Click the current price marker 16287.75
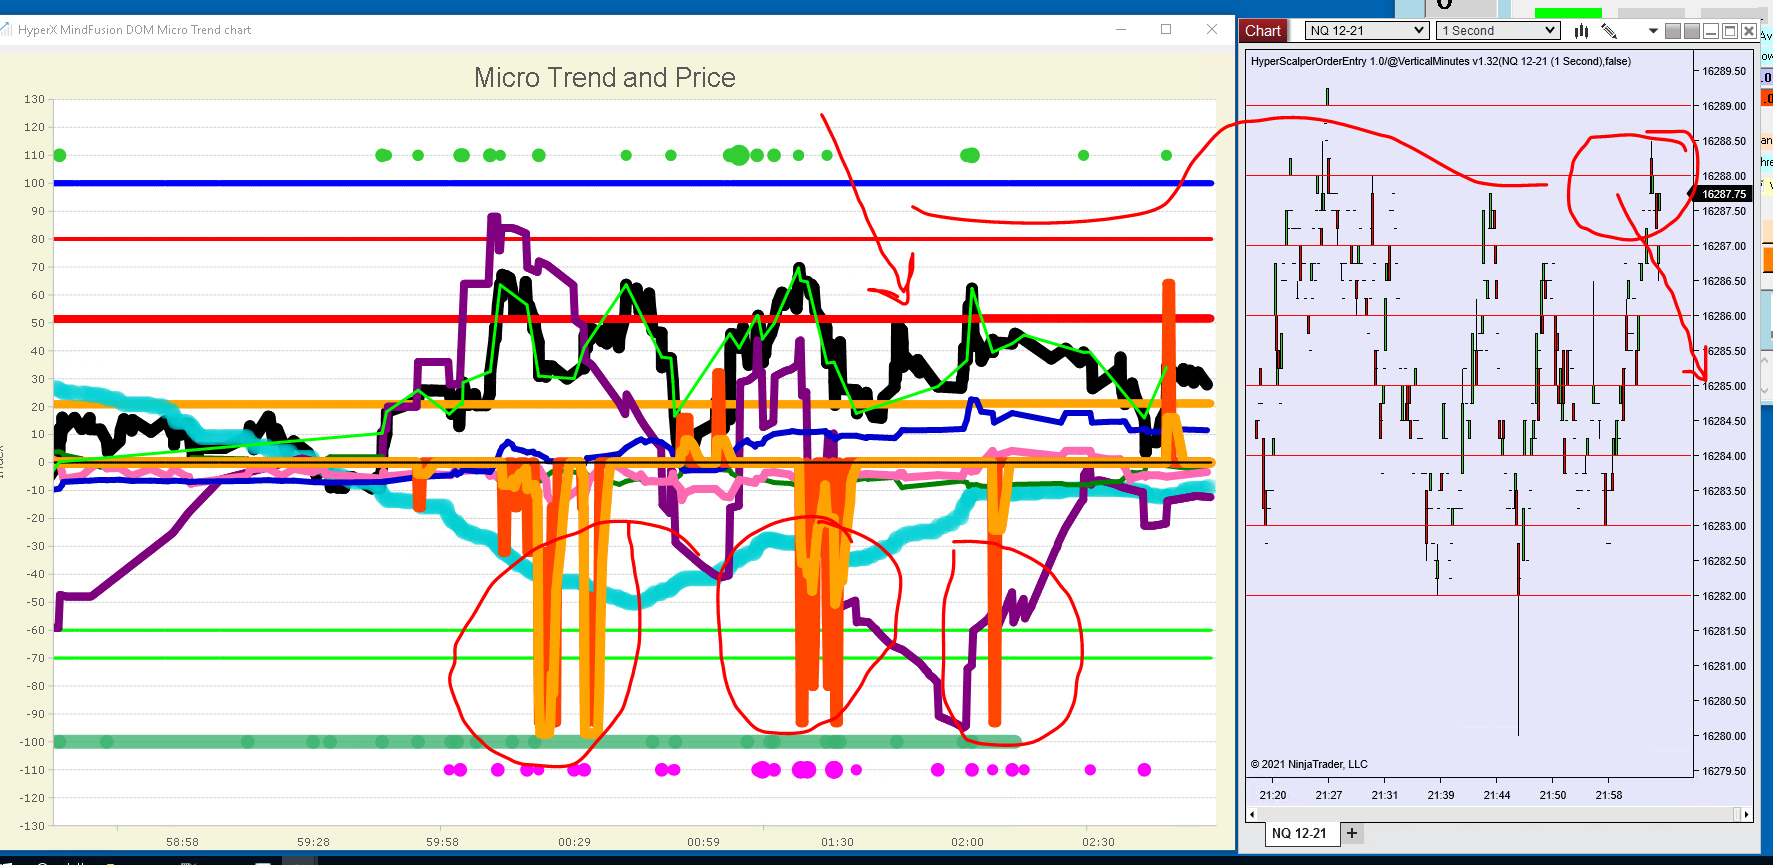The image size is (1773, 865). (1724, 194)
